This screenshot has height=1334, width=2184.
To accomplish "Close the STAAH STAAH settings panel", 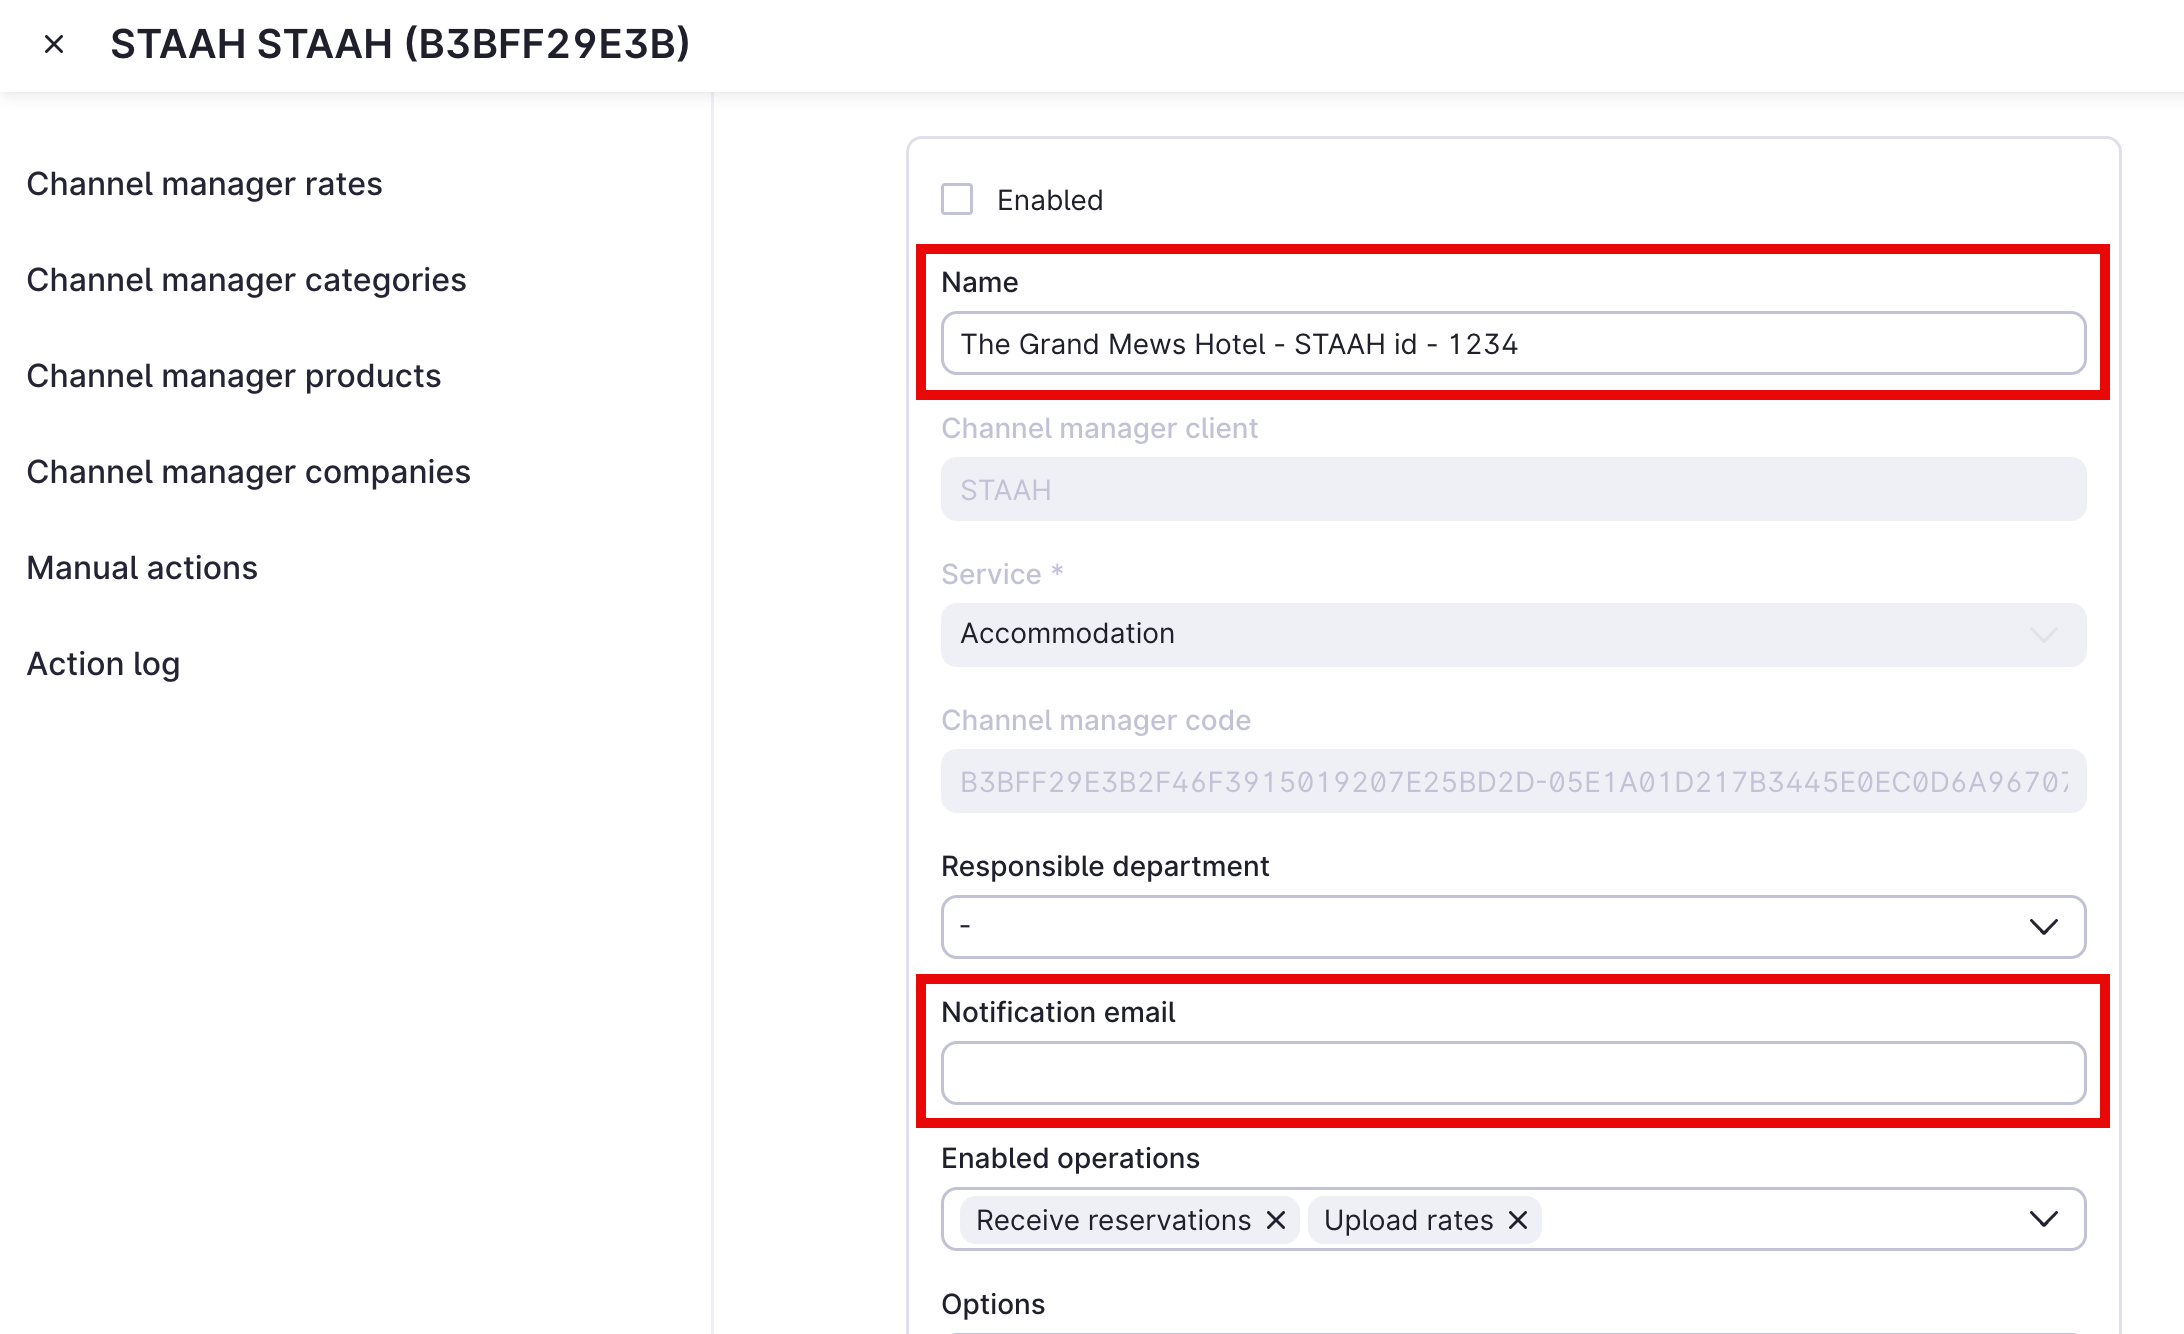I will (x=54, y=43).
